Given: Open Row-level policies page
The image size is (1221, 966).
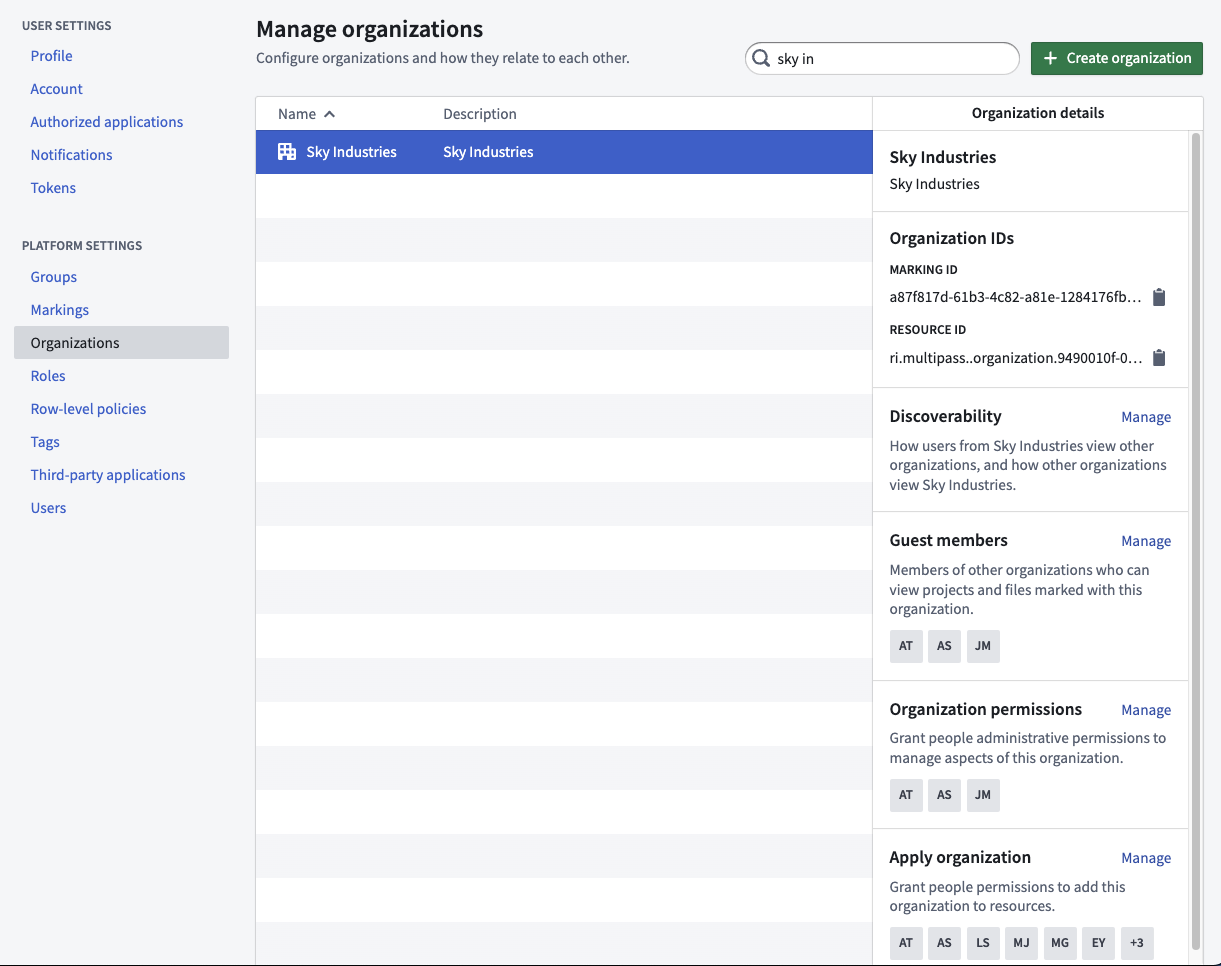Looking at the screenshot, I should coord(88,409).
